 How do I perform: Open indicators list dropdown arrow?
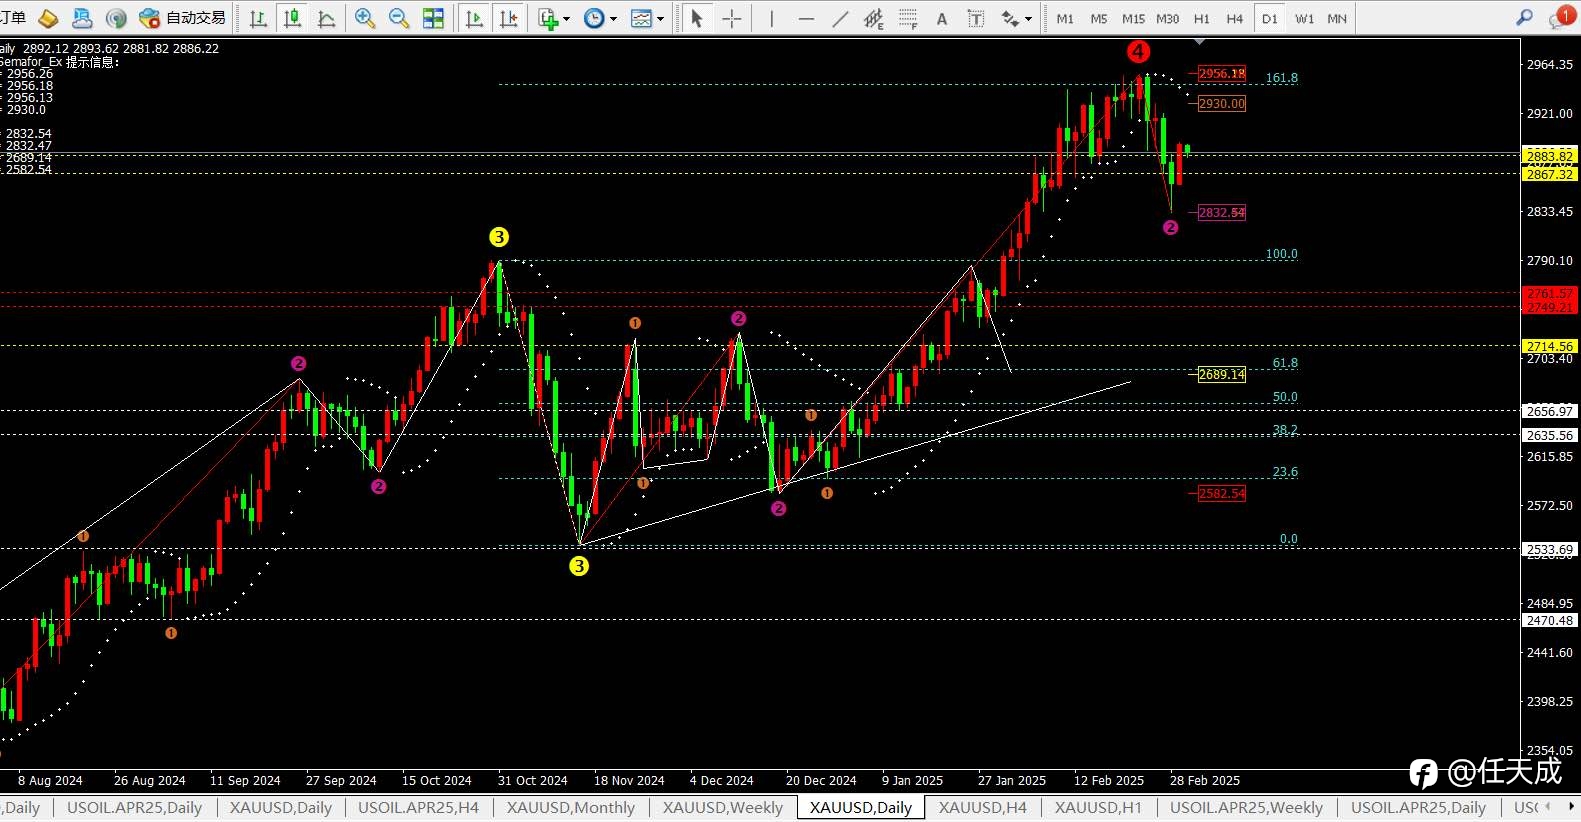pyautogui.click(x=566, y=19)
